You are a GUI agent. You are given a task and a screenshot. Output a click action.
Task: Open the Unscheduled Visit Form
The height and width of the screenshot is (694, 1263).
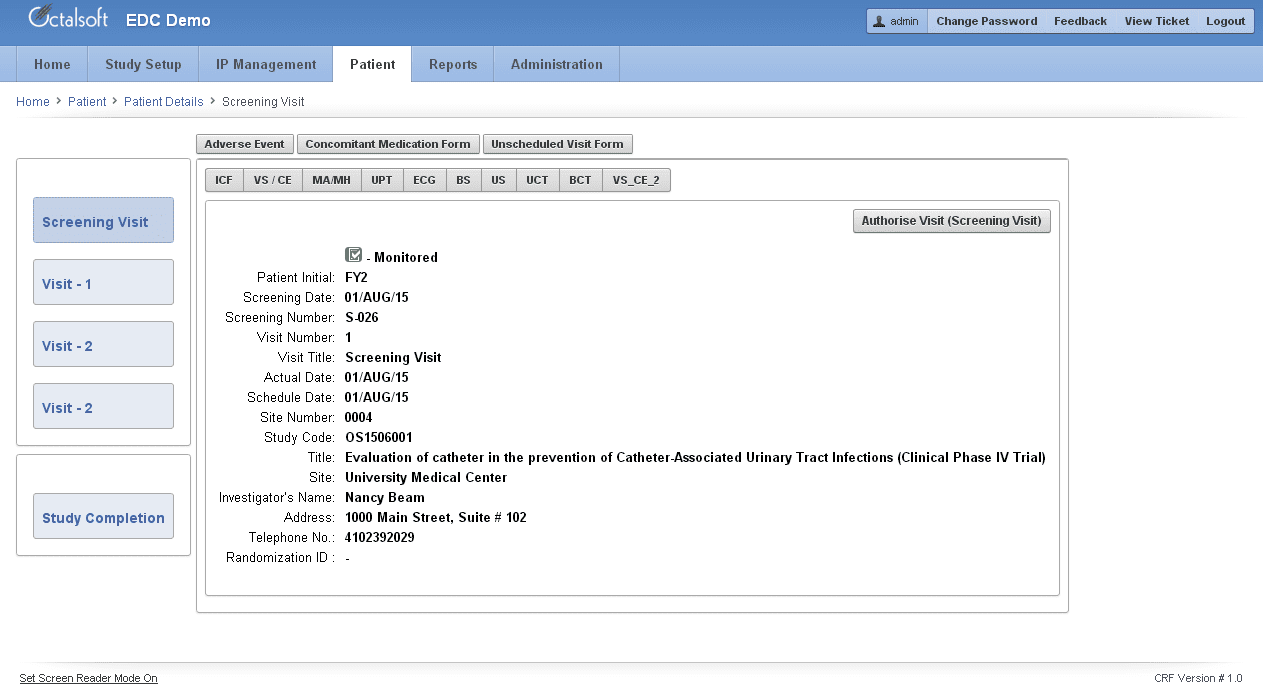coord(557,144)
